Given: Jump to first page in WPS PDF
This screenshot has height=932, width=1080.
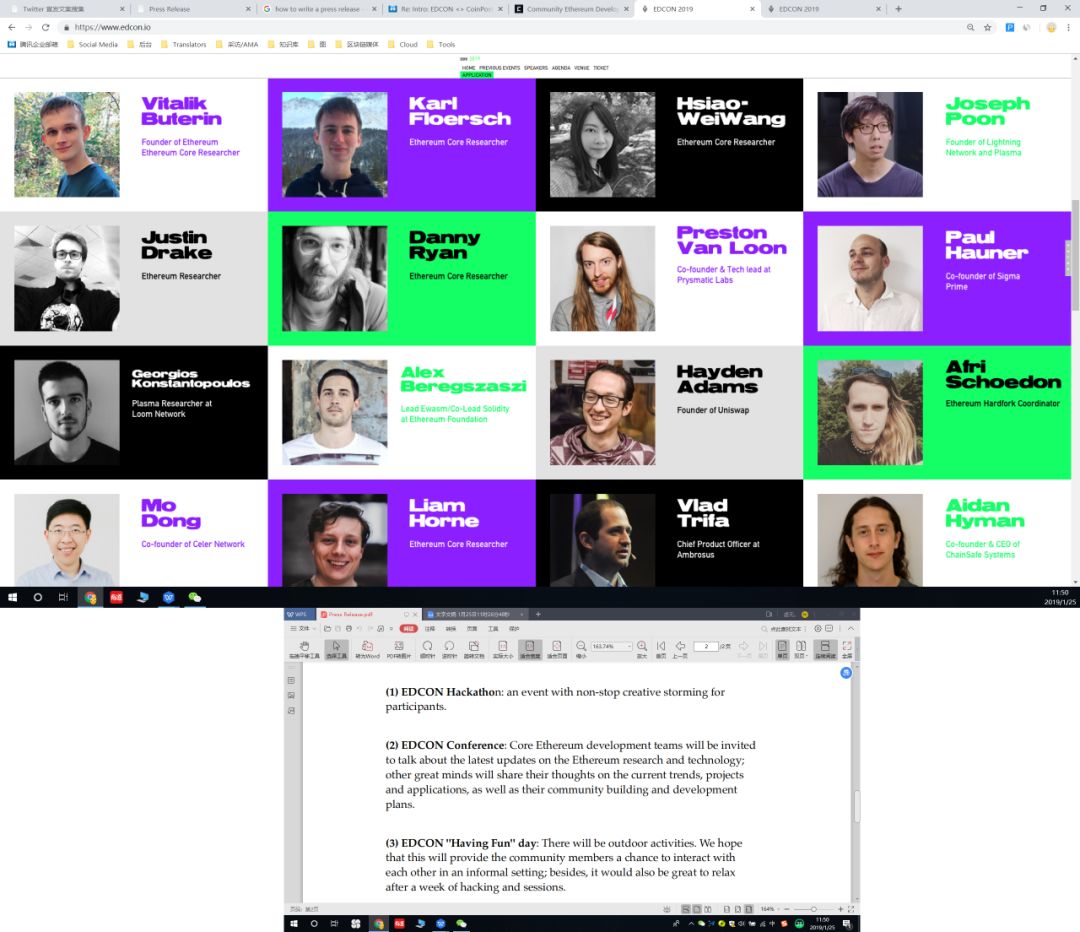Looking at the screenshot, I should [x=661, y=649].
